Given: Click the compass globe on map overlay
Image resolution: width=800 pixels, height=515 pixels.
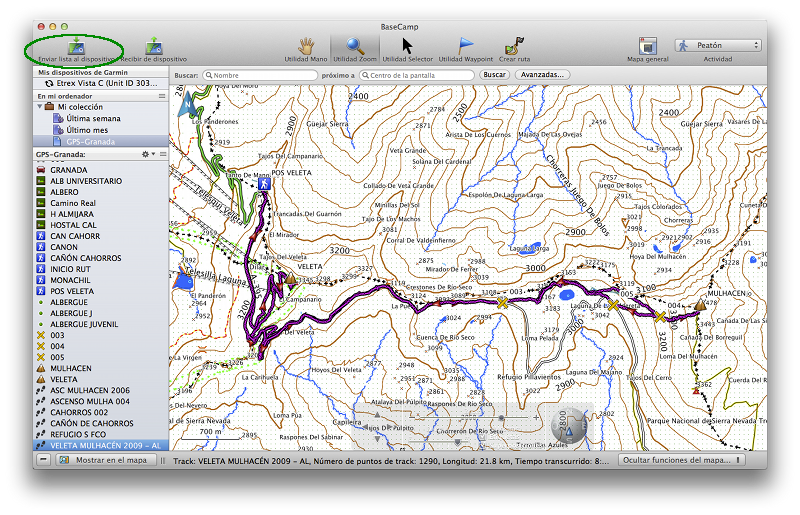Looking at the screenshot, I should [x=569, y=425].
